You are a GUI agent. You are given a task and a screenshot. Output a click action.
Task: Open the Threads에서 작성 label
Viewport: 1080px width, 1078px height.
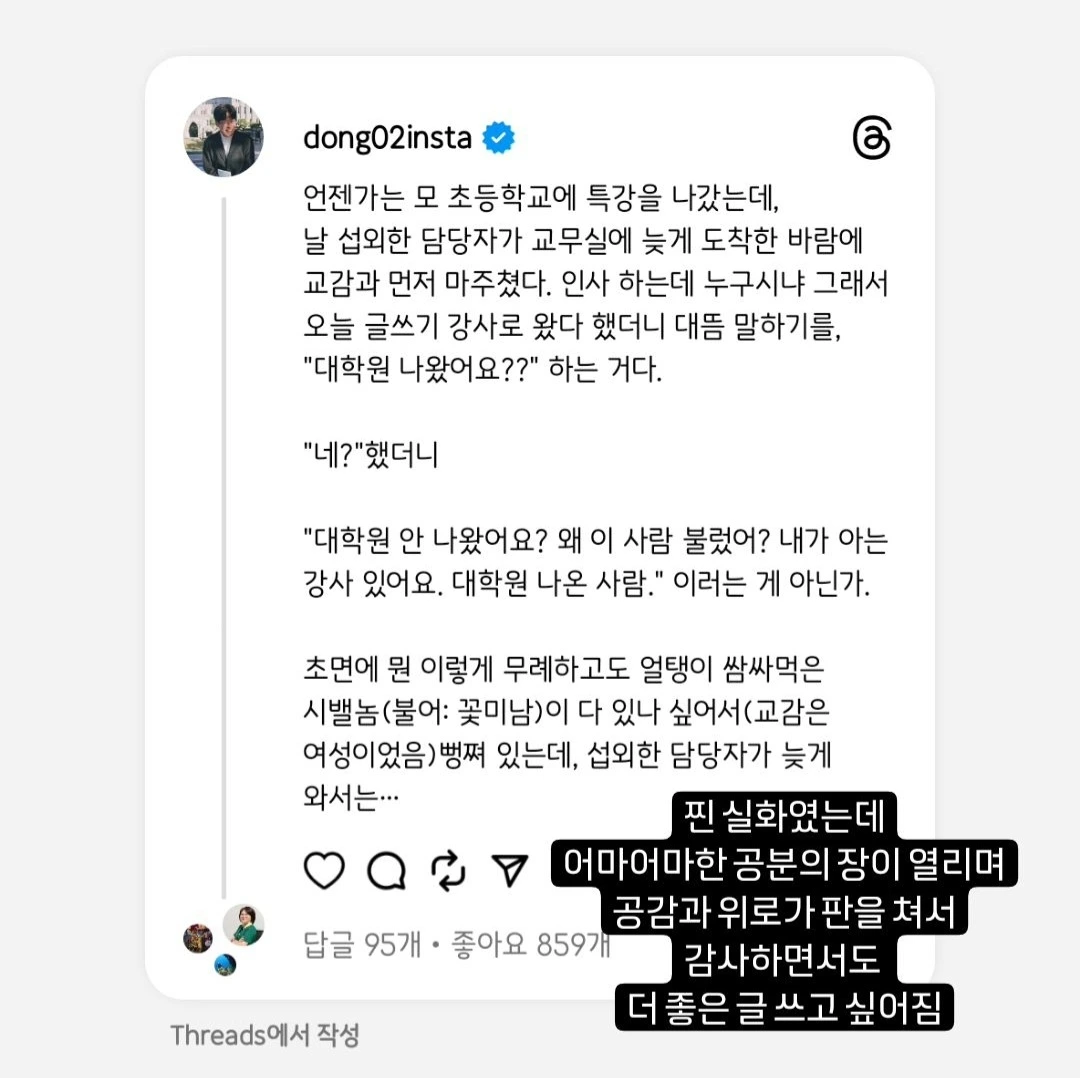pyautogui.click(x=264, y=1035)
